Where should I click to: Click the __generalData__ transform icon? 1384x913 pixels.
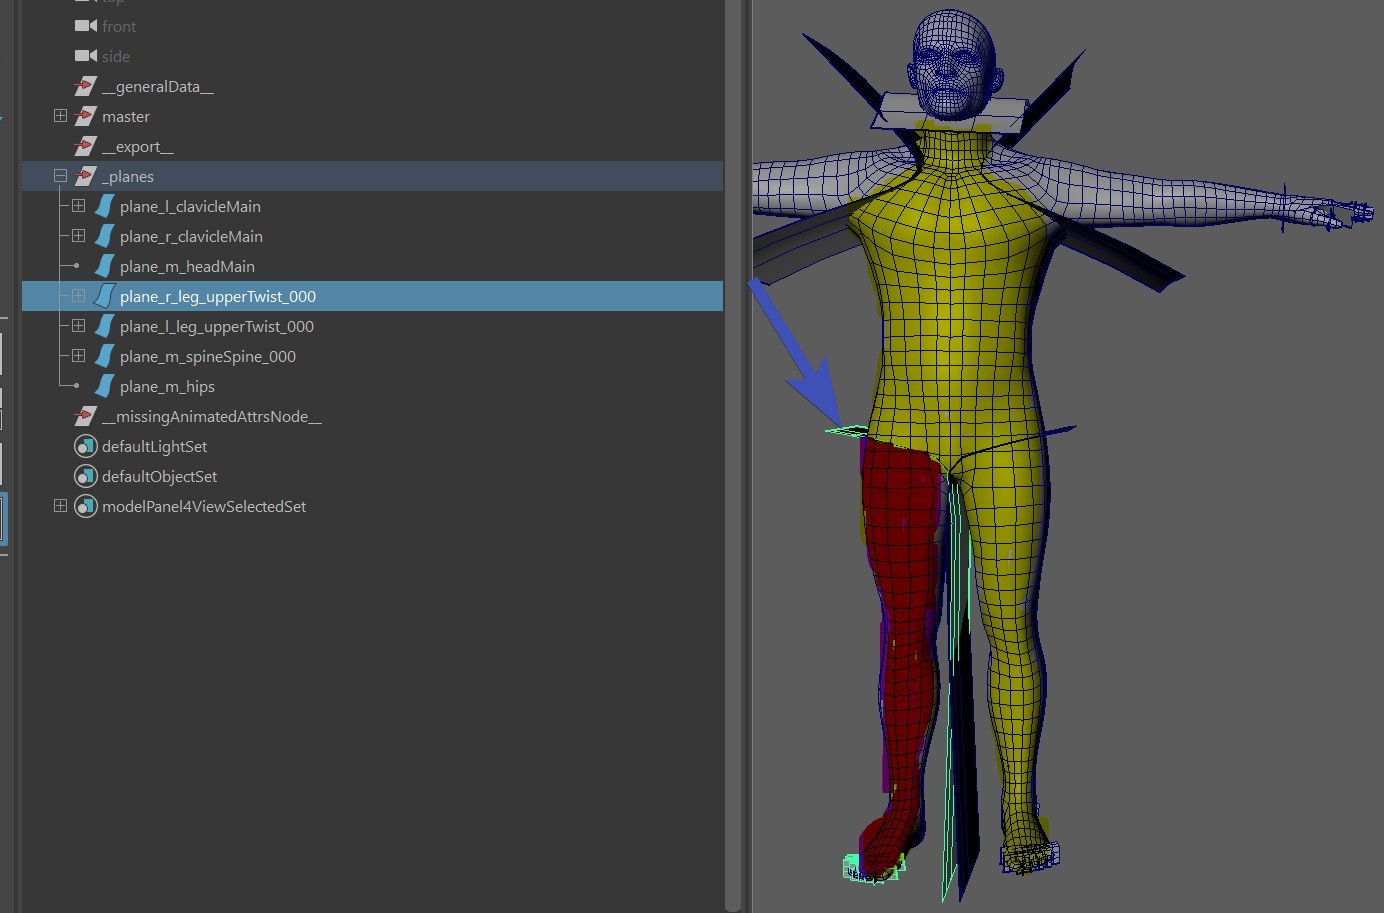pos(86,87)
